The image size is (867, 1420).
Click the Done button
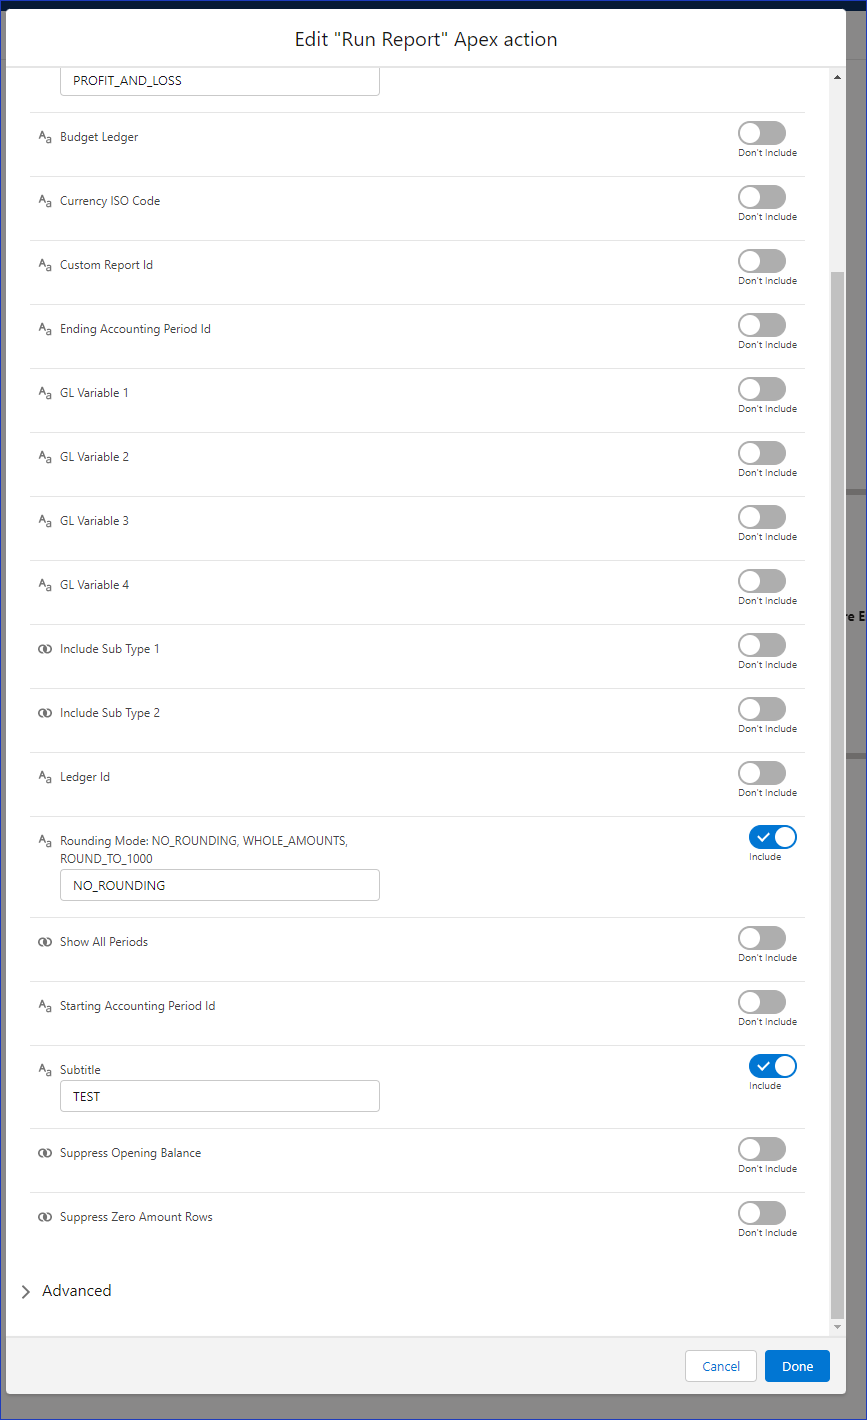coord(797,1366)
